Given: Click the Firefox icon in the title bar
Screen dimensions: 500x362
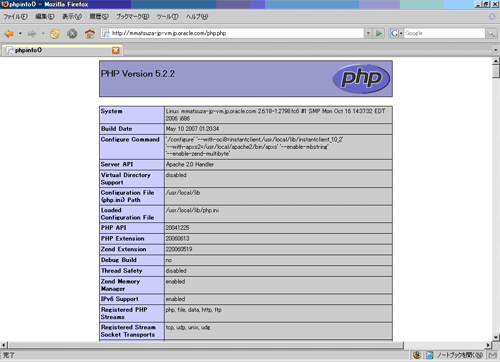Looking at the screenshot, I should point(5,4).
